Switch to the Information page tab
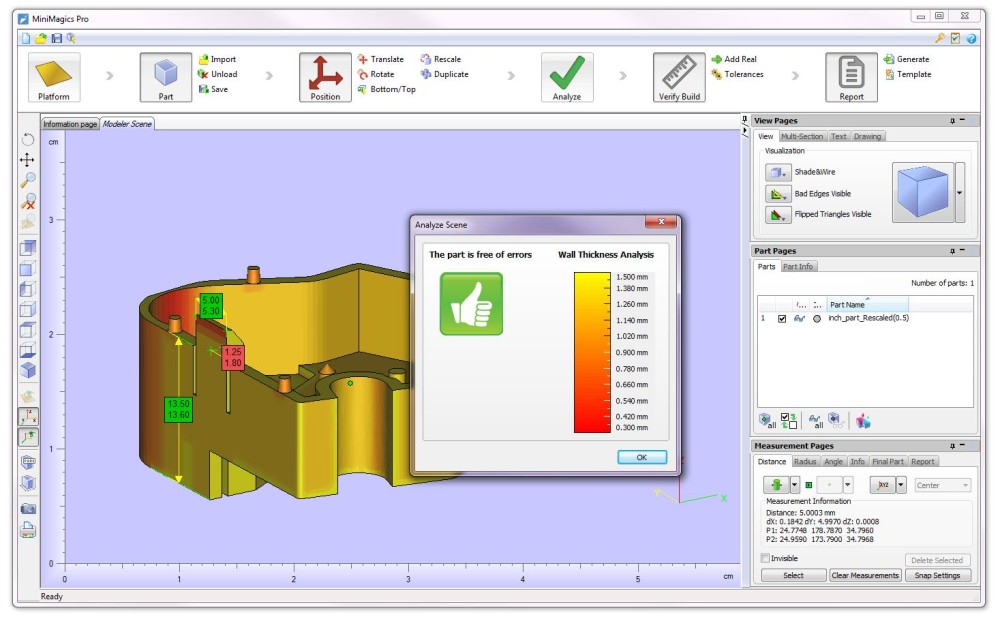1000x617 pixels. tap(70, 124)
